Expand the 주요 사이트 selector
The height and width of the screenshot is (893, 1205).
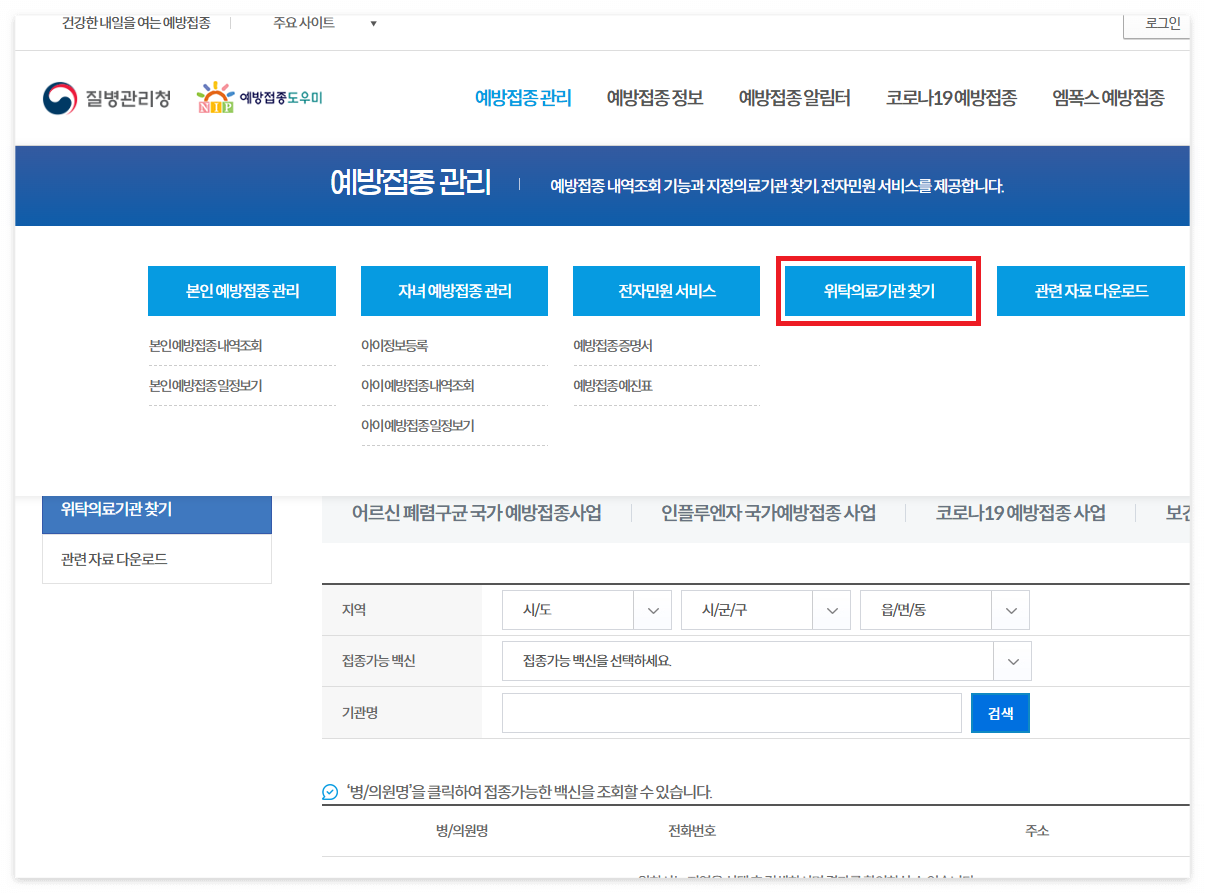coord(322,21)
